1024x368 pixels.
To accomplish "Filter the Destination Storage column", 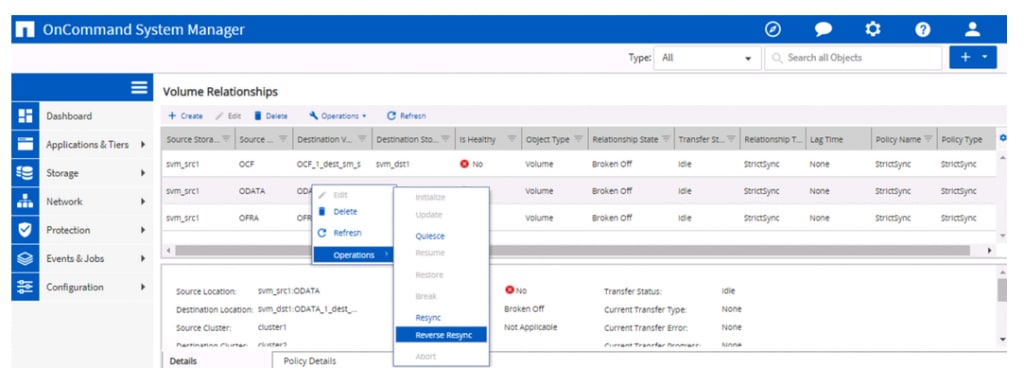I will coord(445,139).
